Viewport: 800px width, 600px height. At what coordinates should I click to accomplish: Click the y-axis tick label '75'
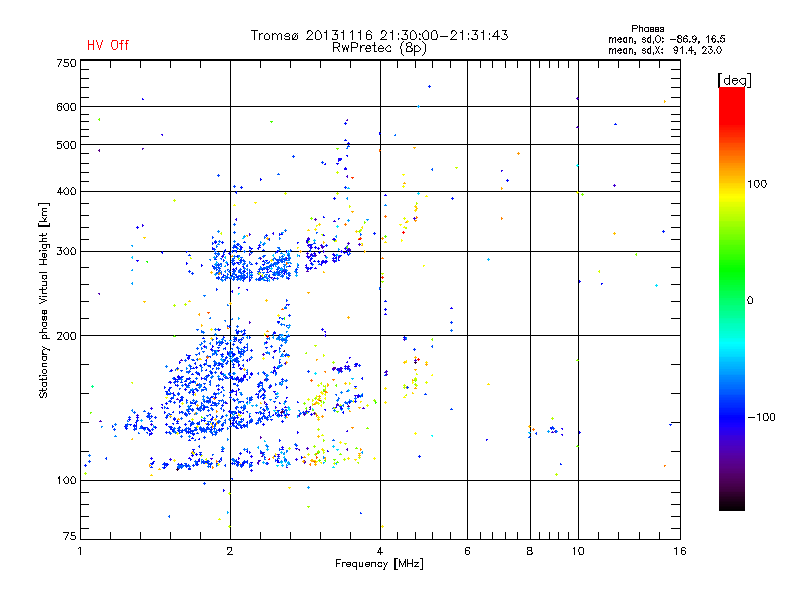tap(69, 536)
